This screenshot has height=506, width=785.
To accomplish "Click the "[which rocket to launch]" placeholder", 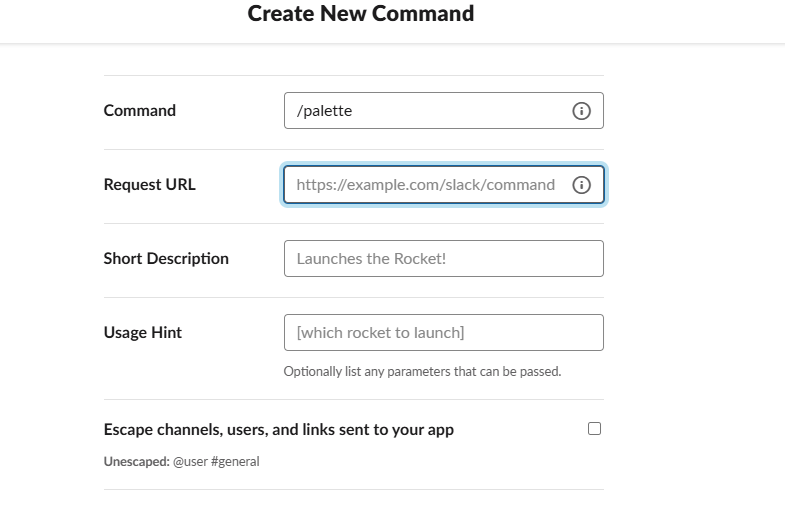I will click(380, 332).
